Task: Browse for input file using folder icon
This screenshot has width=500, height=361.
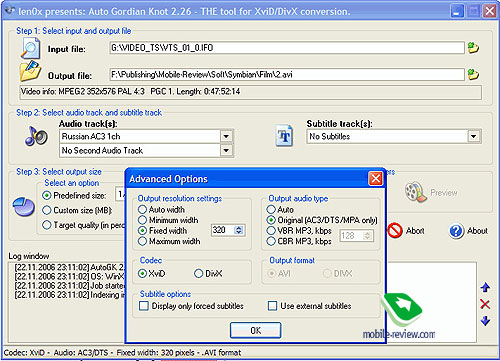Action: [x=473, y=48]
